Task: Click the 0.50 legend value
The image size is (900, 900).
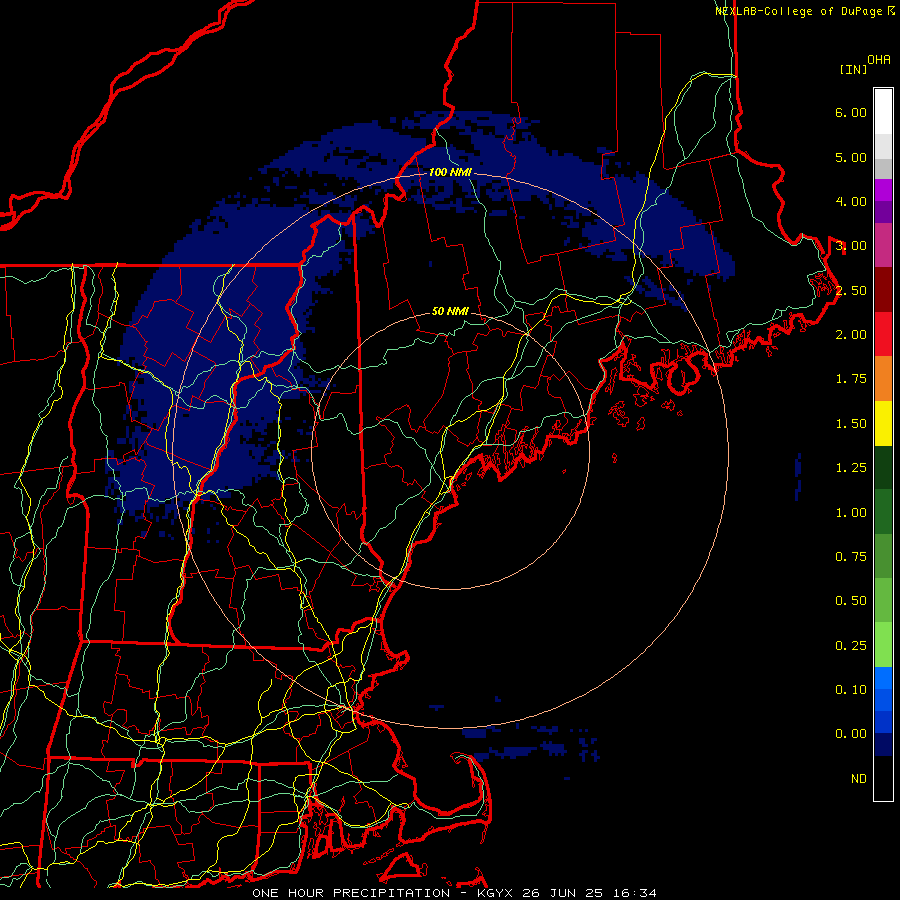Action: click(x=851, y=601)
